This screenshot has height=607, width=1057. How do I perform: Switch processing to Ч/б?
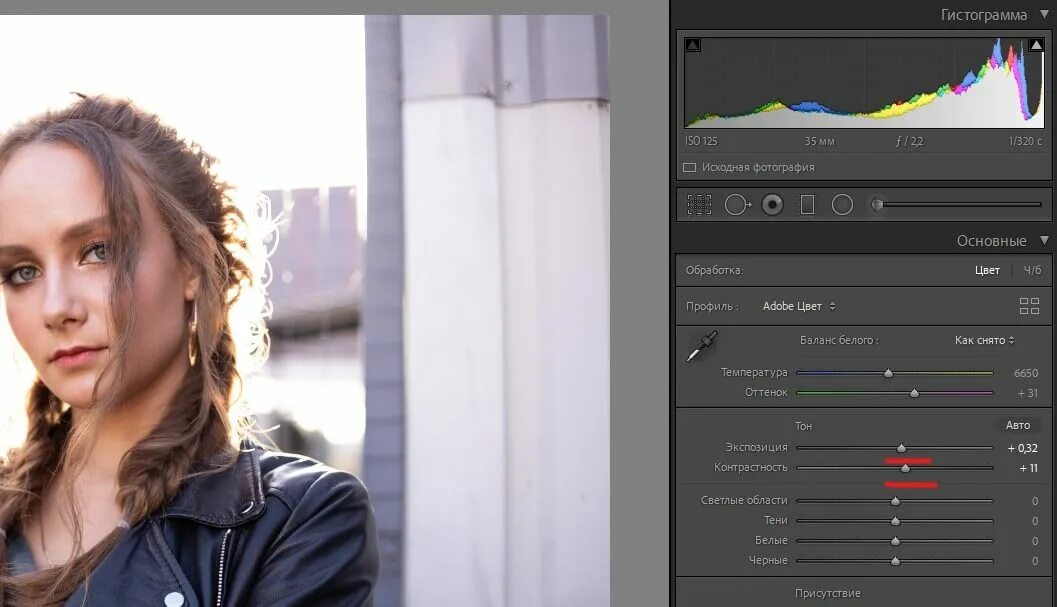tap(1032, 270)
